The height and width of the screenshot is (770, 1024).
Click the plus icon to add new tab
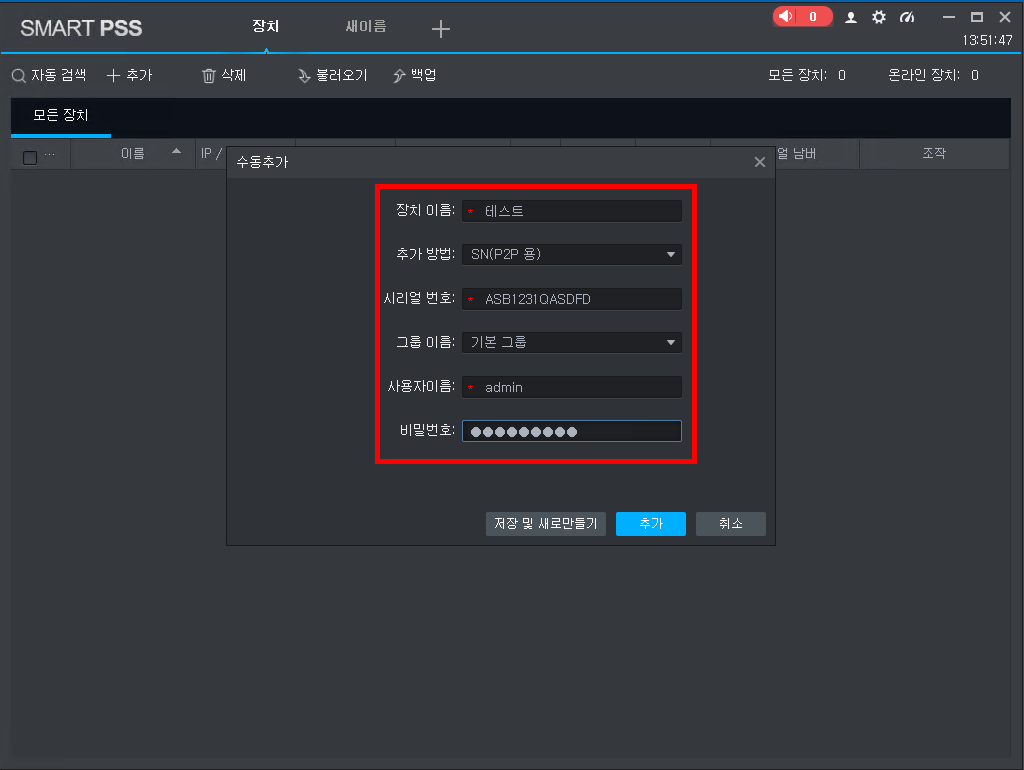[x=440, y=29]
